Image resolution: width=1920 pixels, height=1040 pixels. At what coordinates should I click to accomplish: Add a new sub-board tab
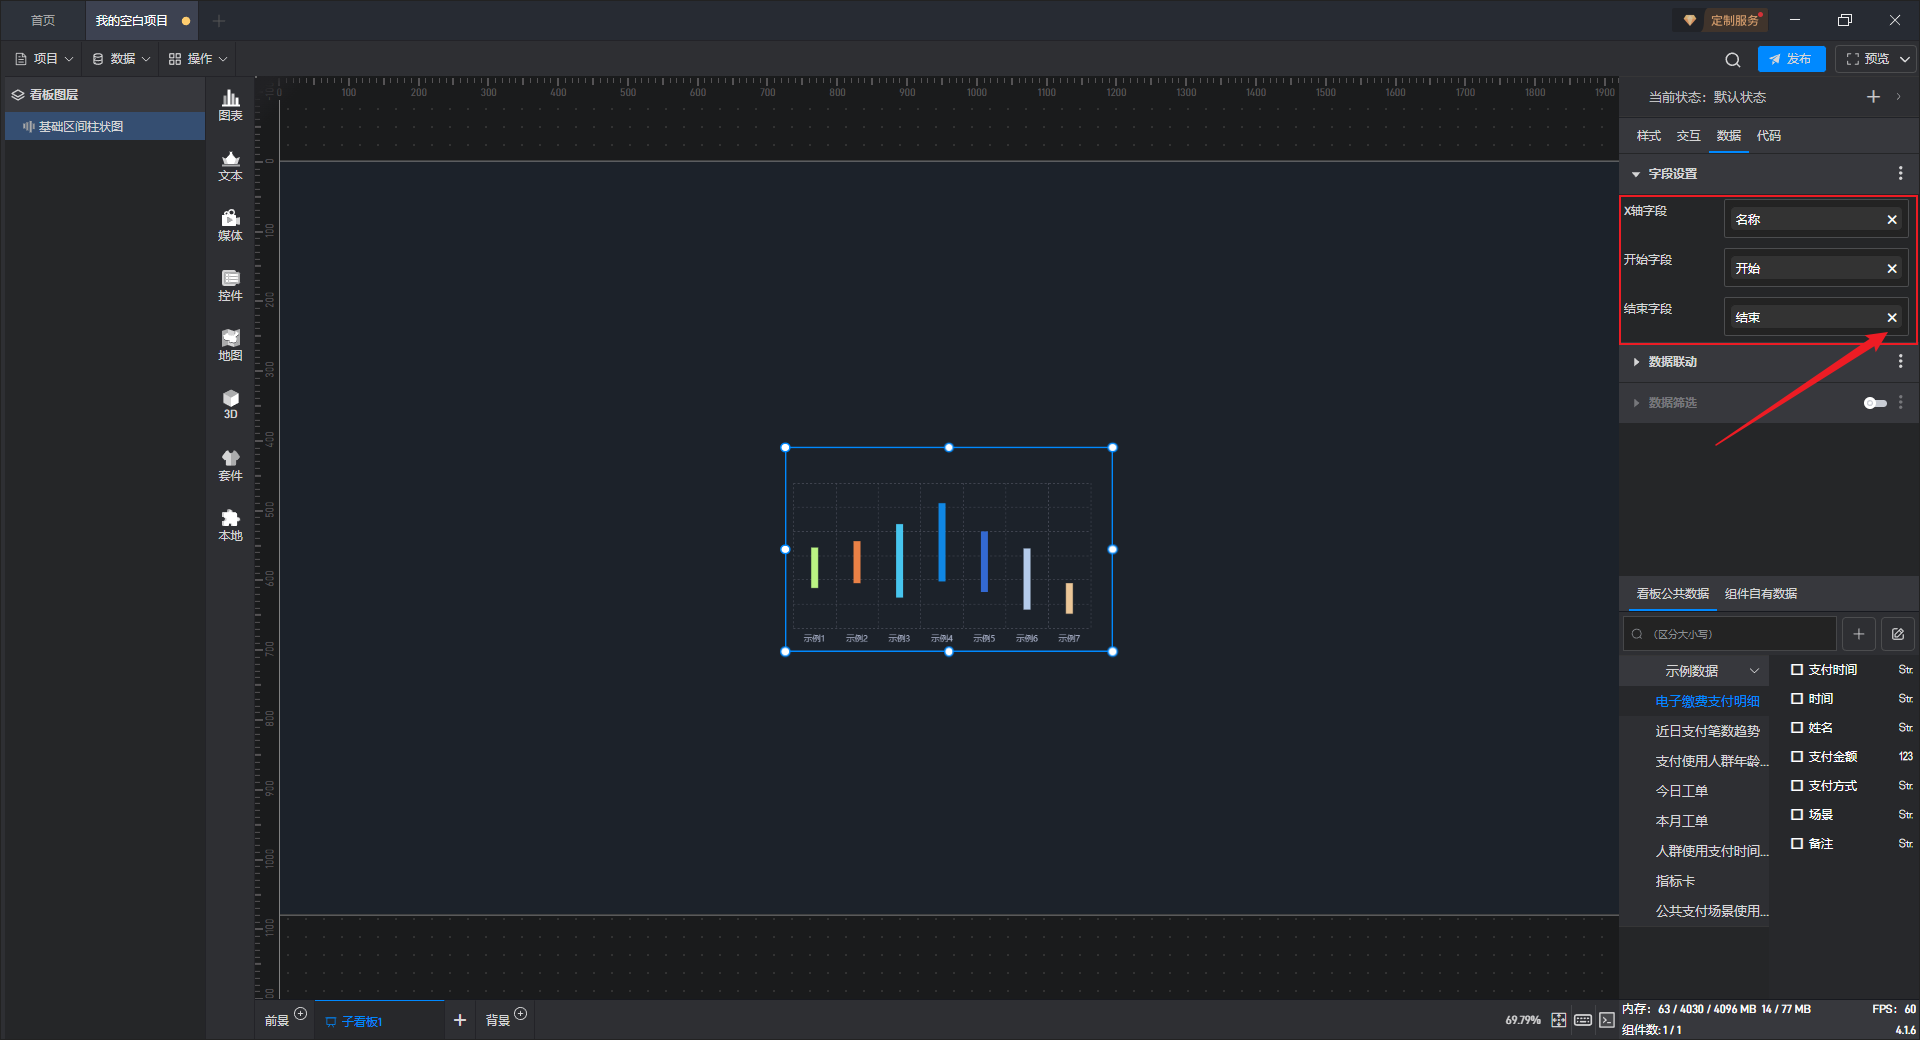(x=460, y=1020)
